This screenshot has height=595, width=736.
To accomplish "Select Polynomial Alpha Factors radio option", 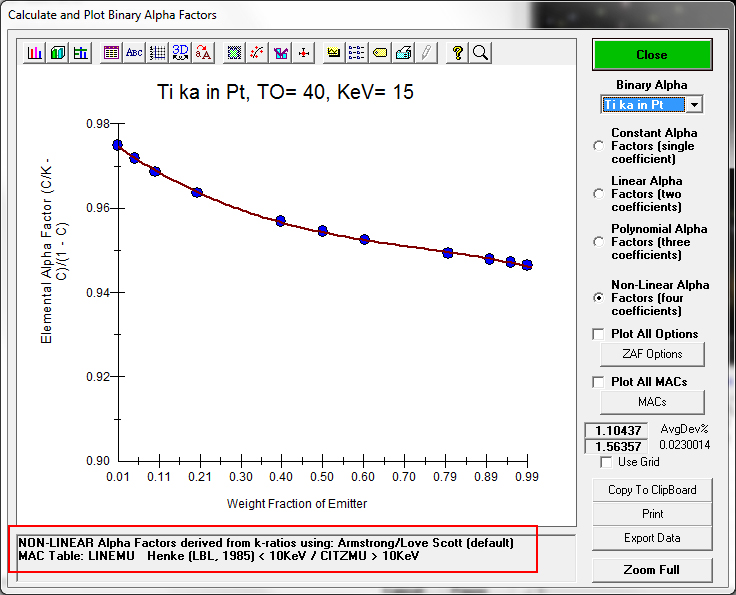I will [599, 242].
